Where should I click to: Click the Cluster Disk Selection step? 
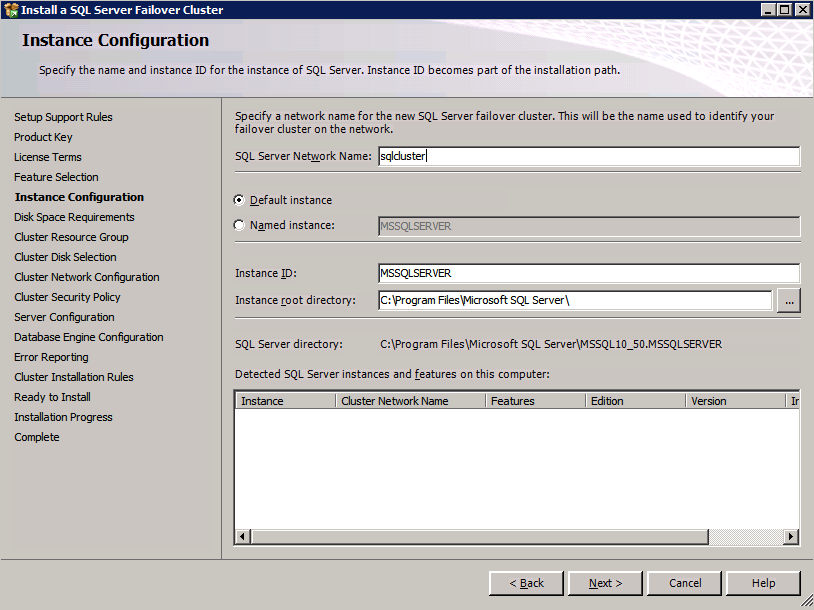(x=65, y=257)
